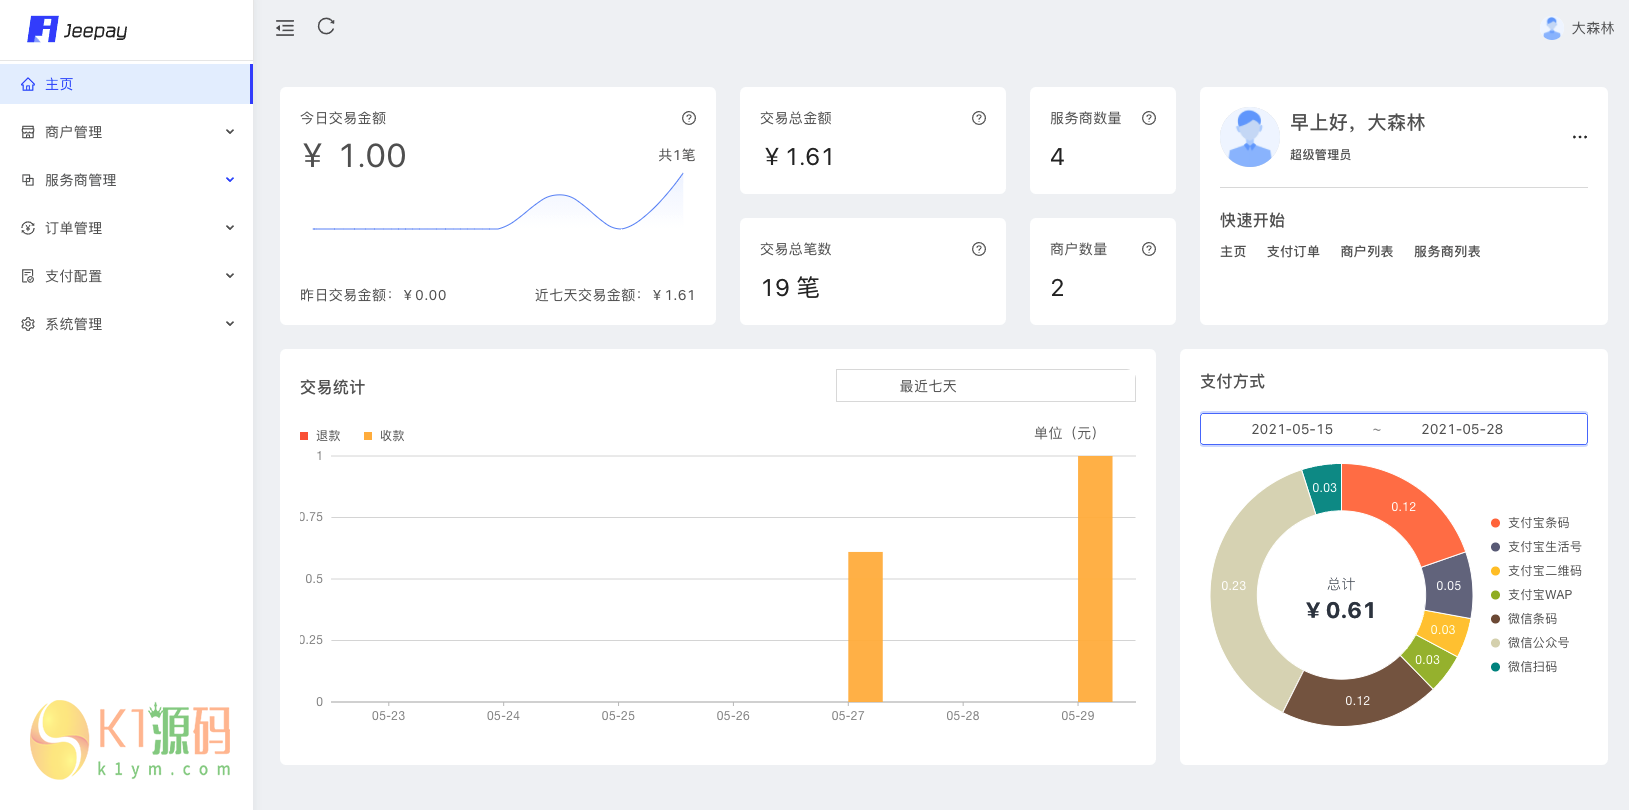Click the 系统管理 gear icon
This screenshot has width=1629, height=810.
[28, 324]
